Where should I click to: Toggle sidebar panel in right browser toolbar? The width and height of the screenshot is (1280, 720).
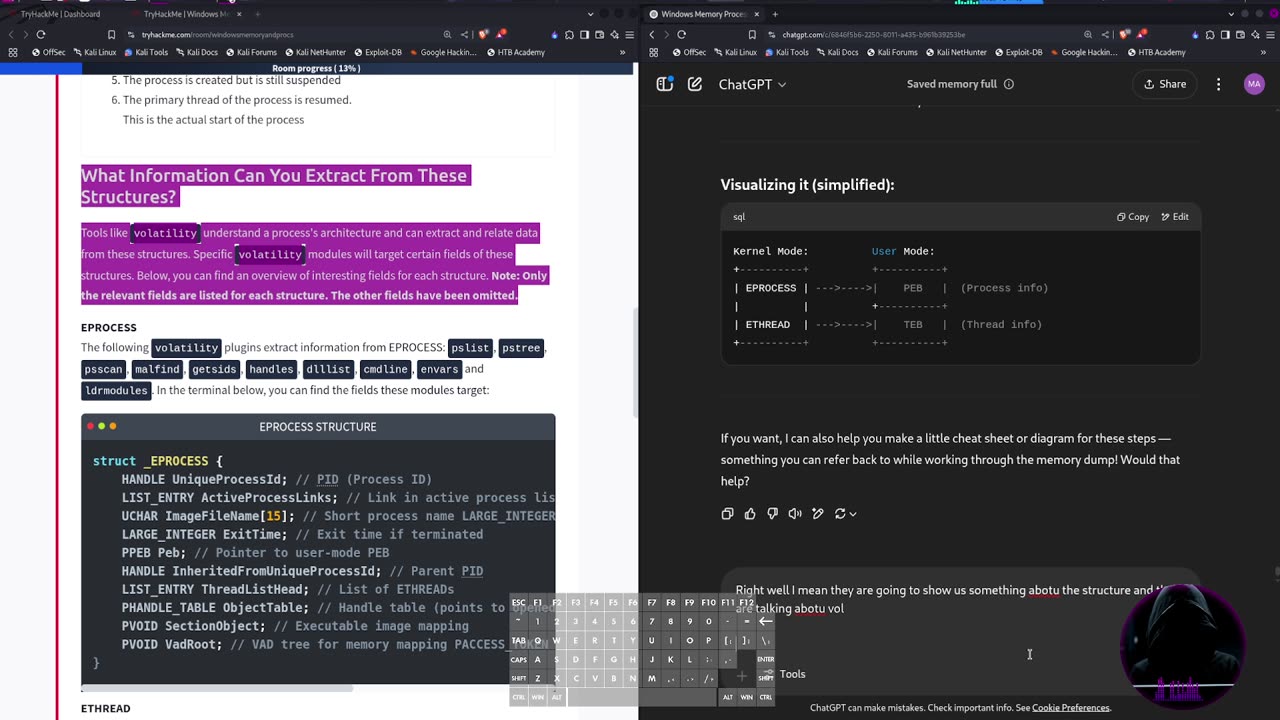(x=1225, y=34)
